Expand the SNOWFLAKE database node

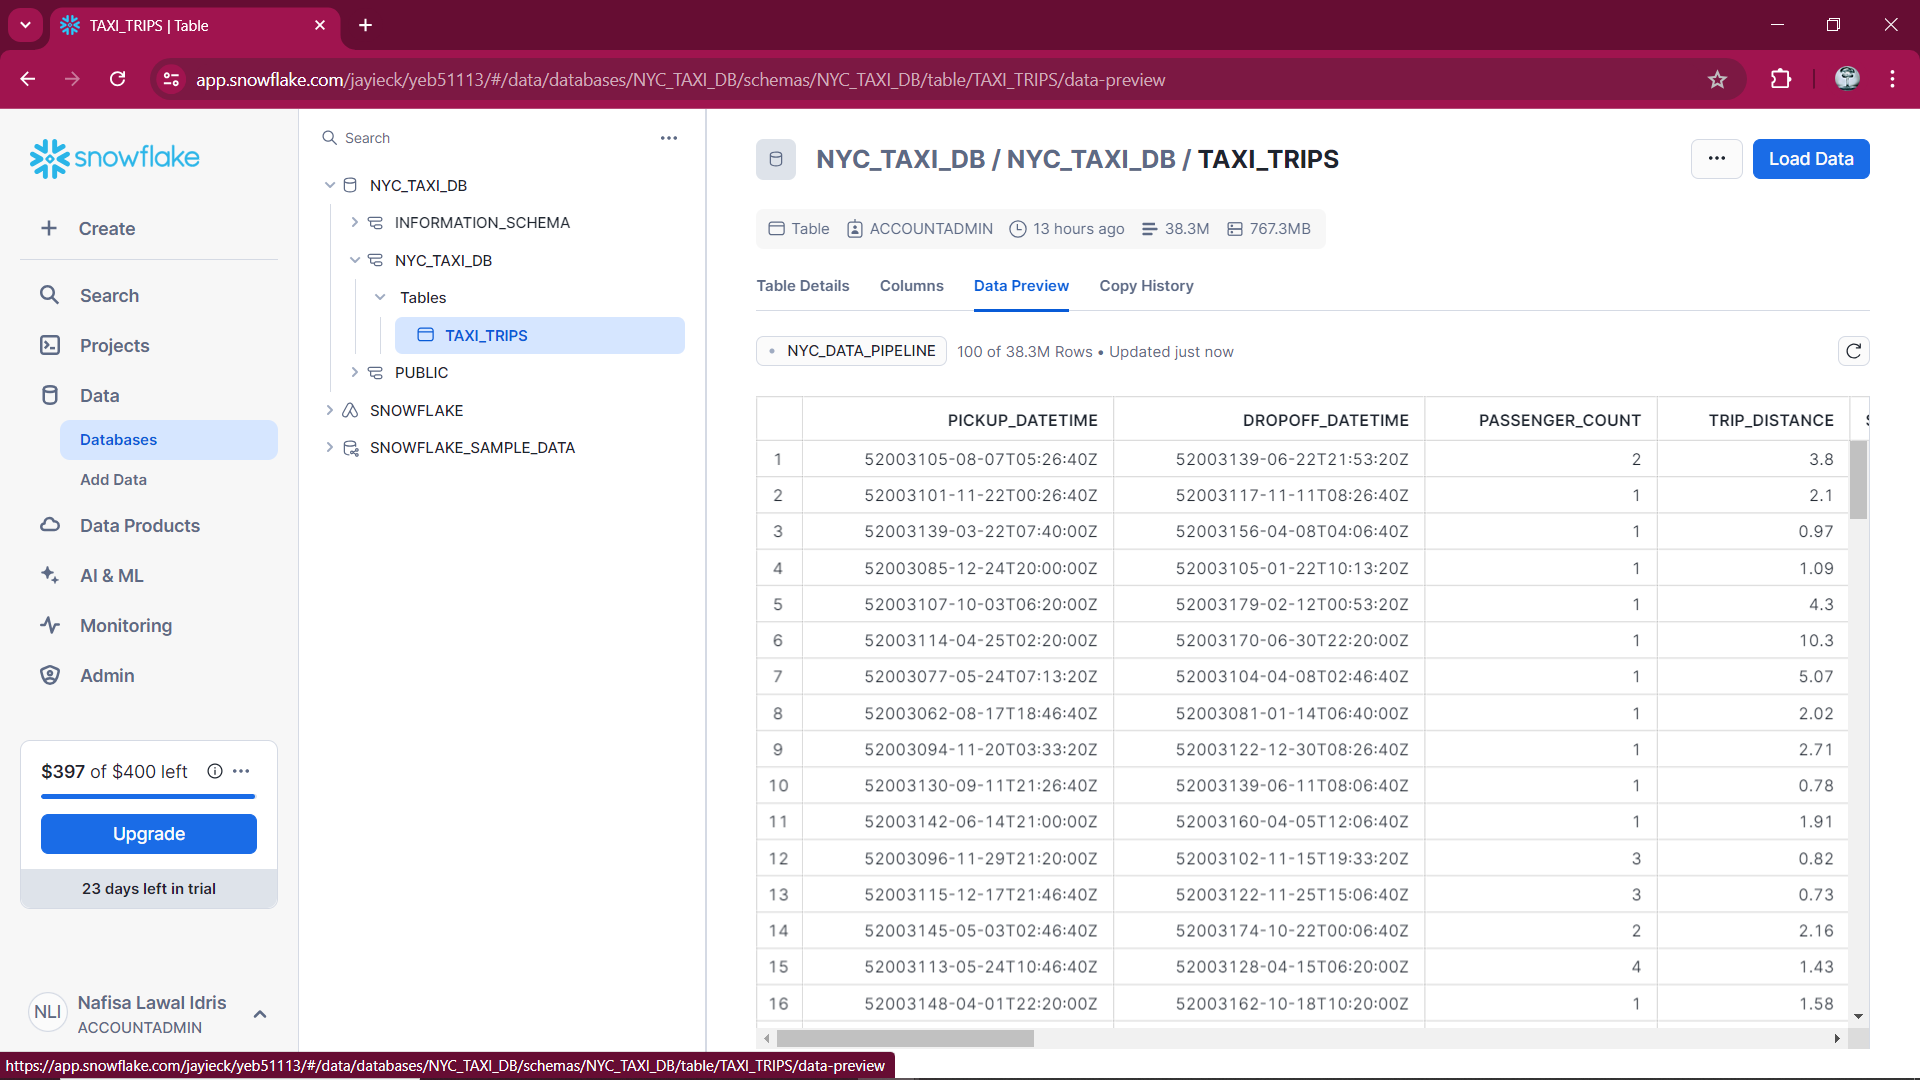coord(330,410)
